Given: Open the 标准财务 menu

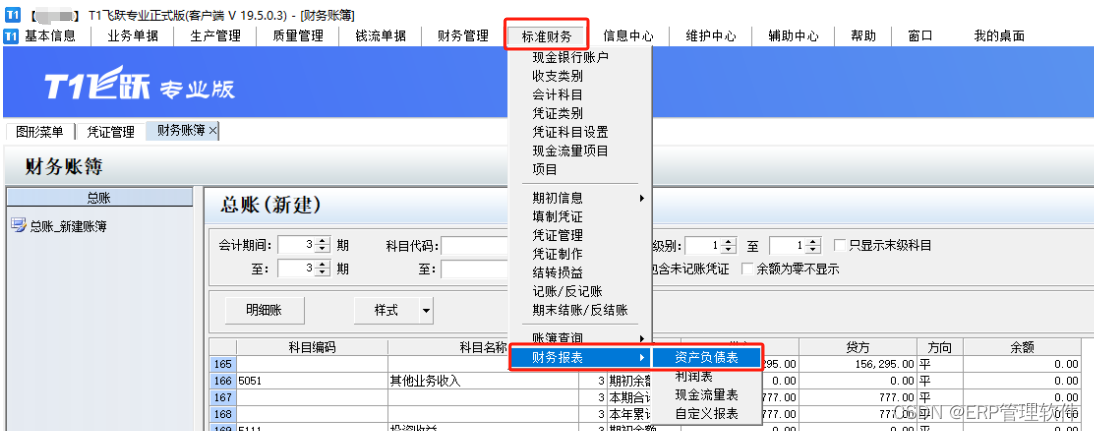Looking at the screenshot, I should coord(546,36).
